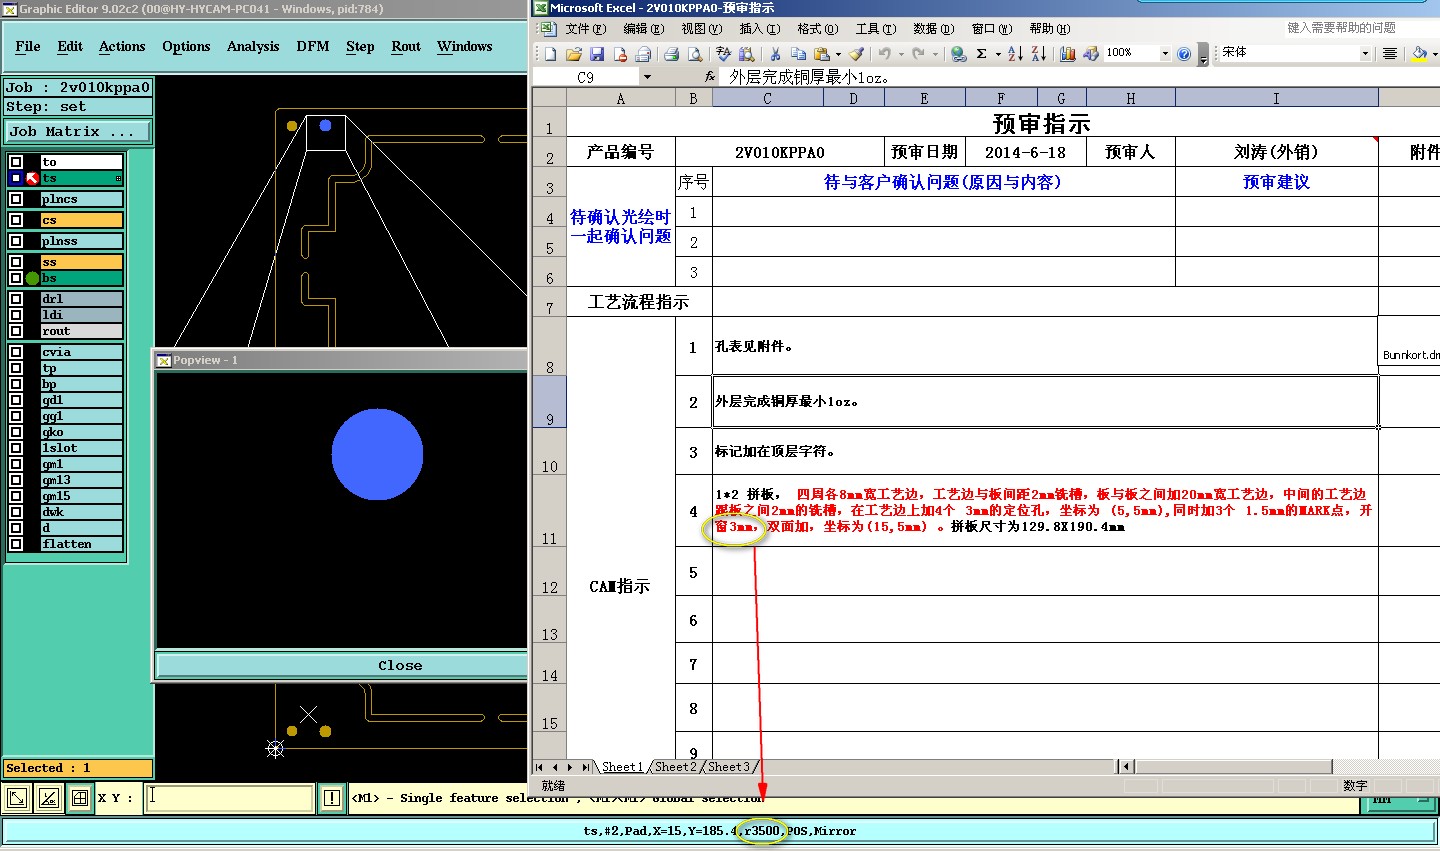
Task: Click the Sort Ascending A-Z icon
Action: point(1015,54)
